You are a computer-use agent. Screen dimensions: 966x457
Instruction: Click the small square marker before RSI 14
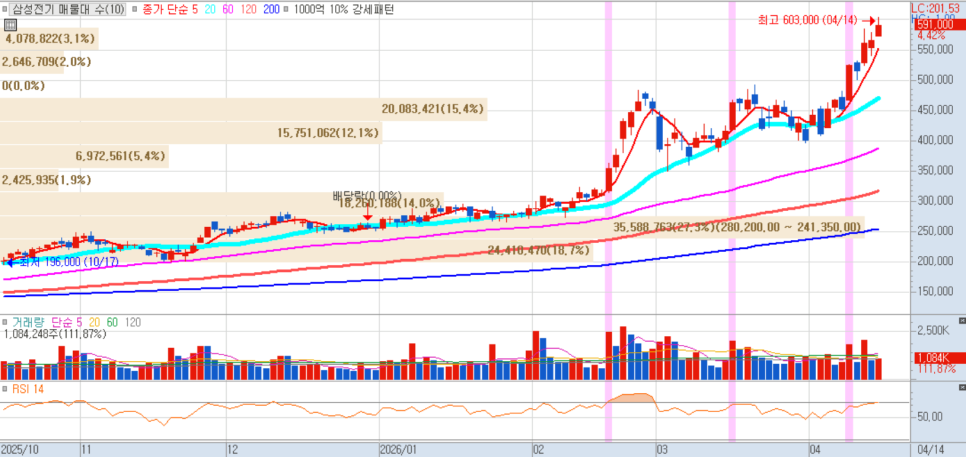(6, 389)
